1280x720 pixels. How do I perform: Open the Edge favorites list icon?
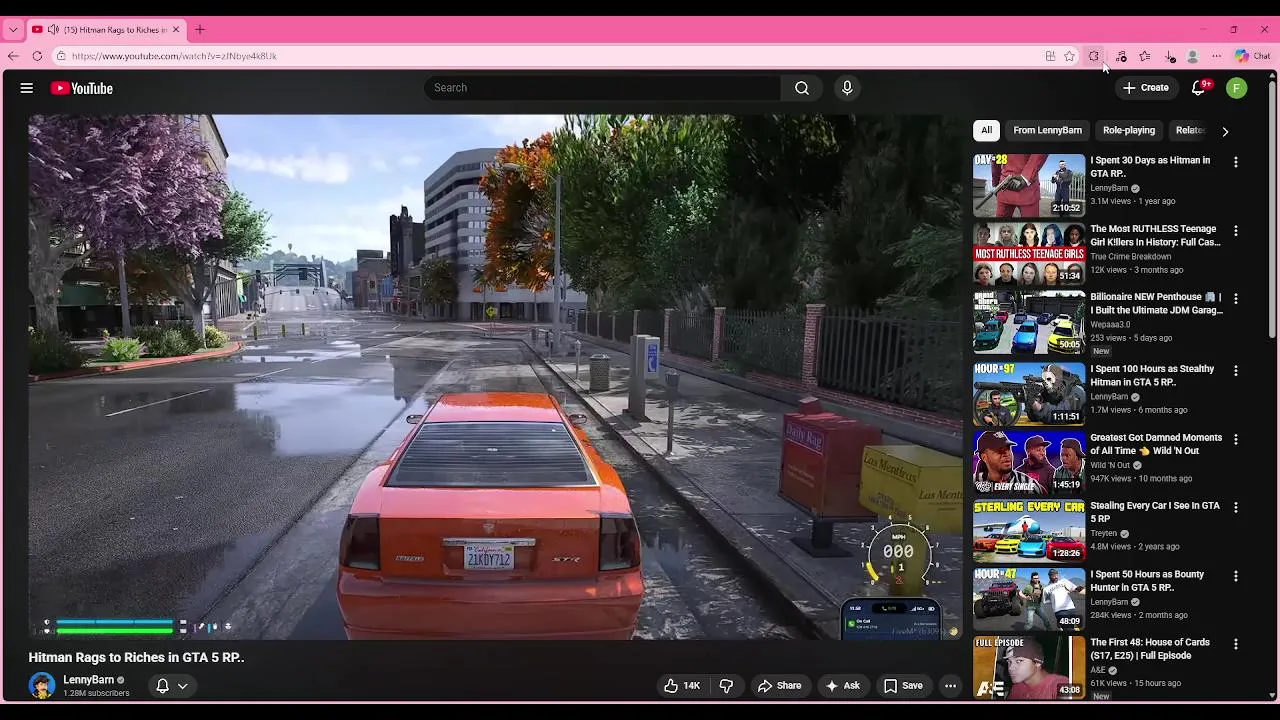1145,56
